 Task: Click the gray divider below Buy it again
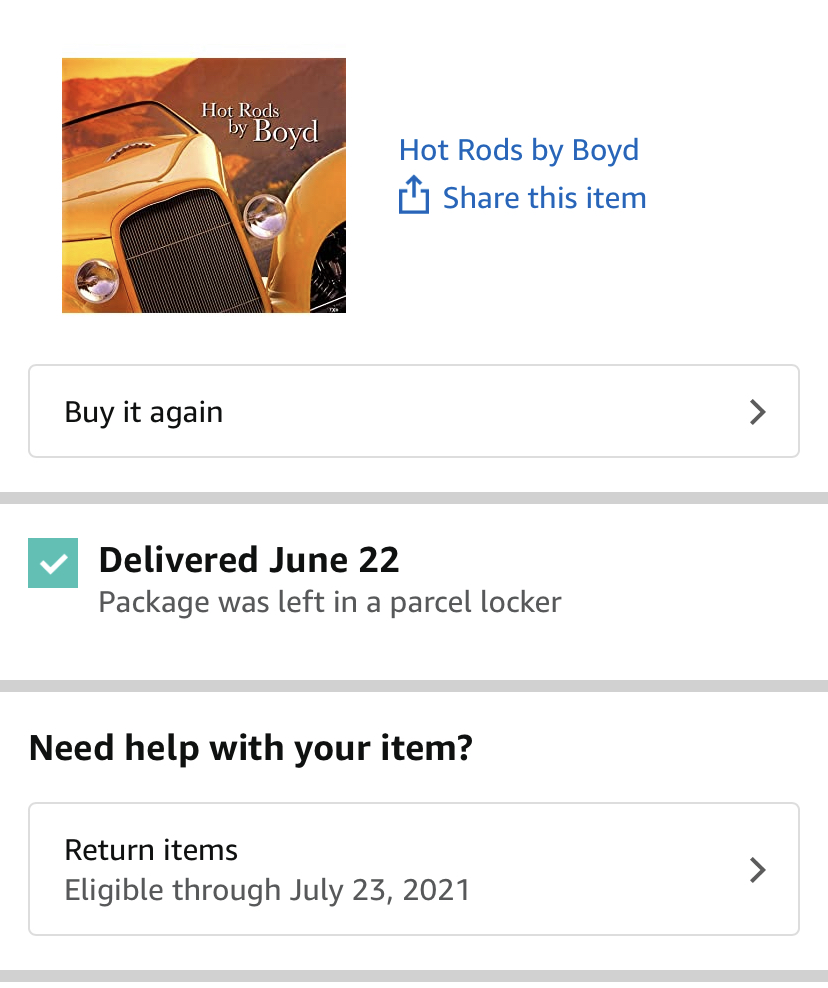click(414, 498)
